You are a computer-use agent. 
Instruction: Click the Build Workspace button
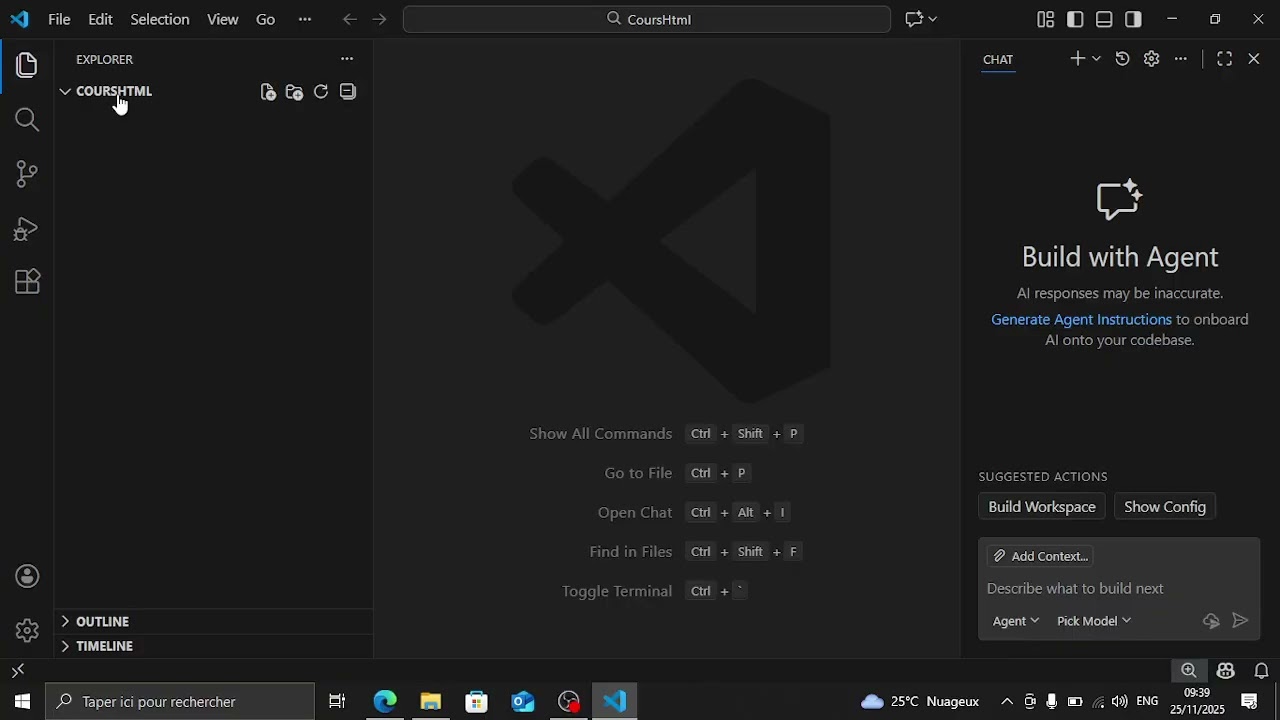coord(1042,507)
